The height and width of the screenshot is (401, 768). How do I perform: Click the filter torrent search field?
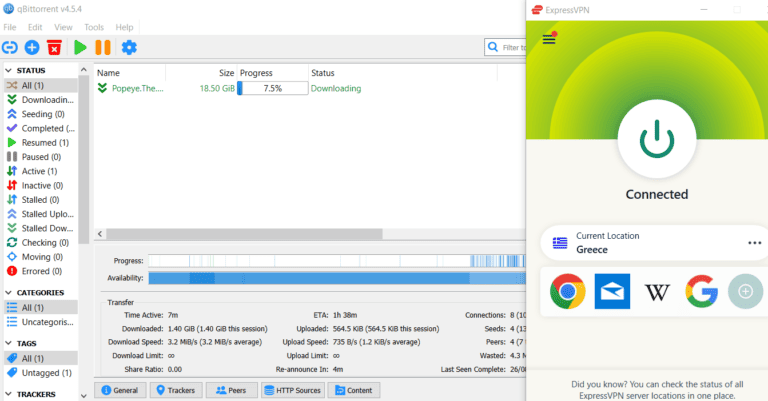pyautogui.click(x=510, y=47)
